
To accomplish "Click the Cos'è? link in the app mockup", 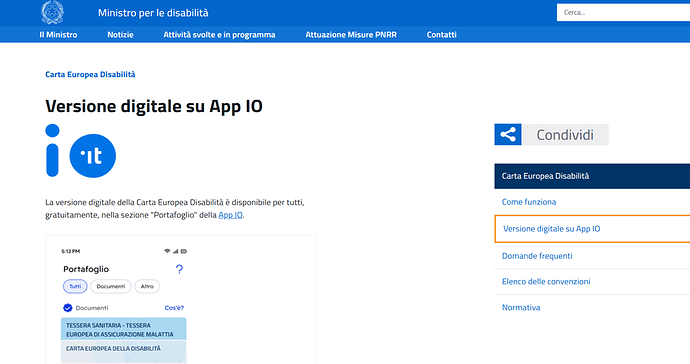I will point(174,308).
